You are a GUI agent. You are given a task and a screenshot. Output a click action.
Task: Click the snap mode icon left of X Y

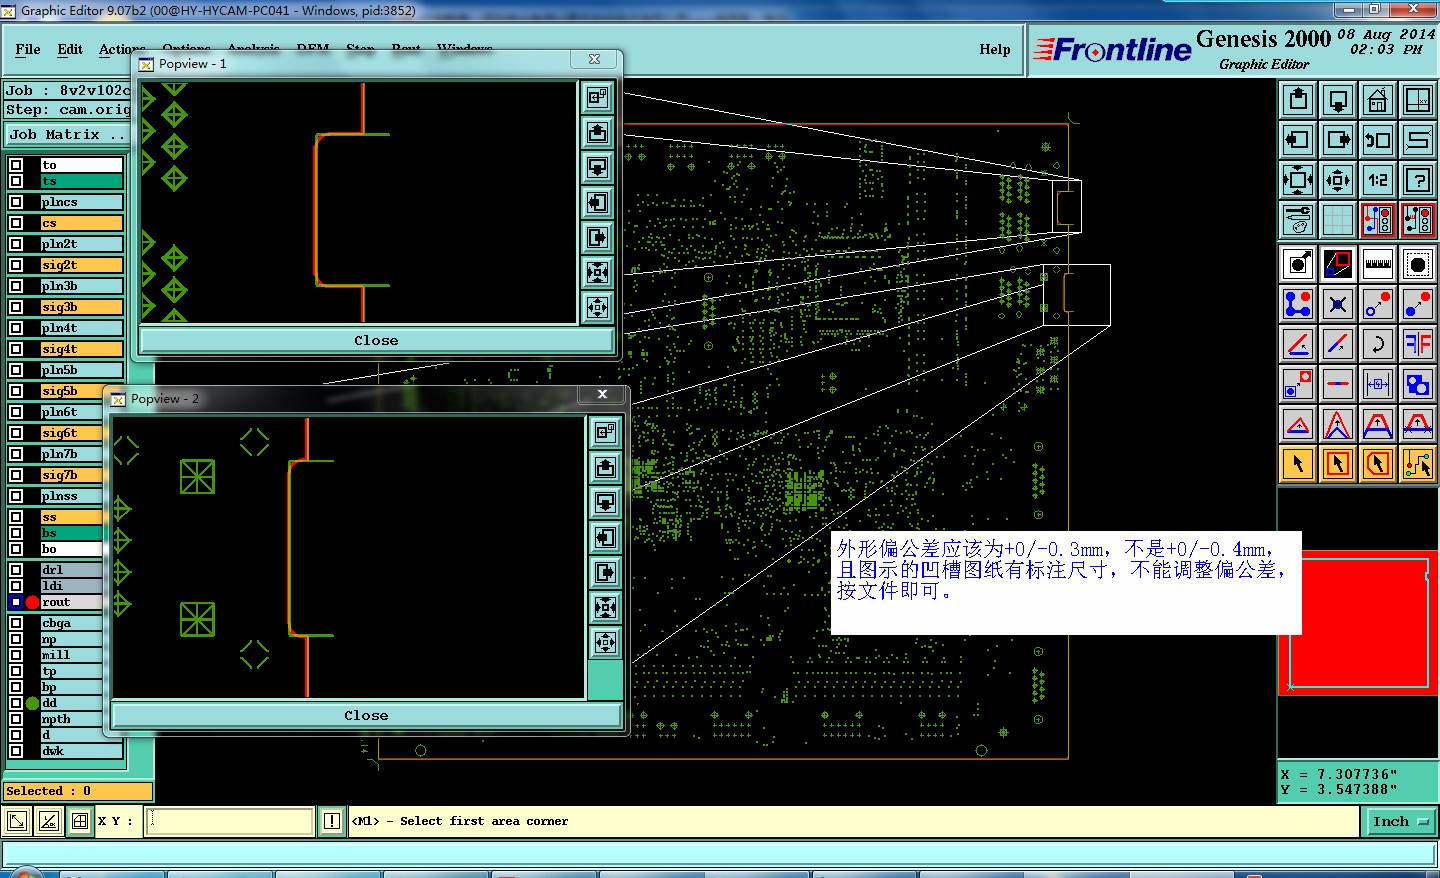(80, 821)
